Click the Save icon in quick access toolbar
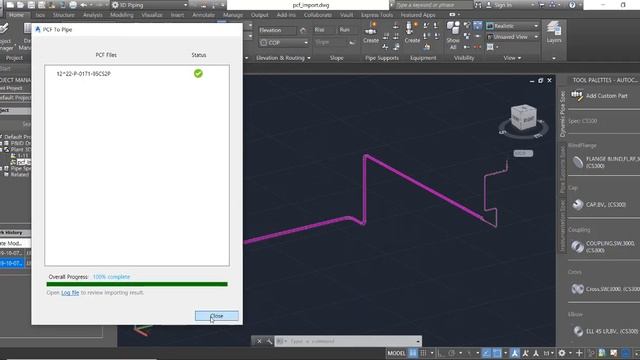The image size is (640, 360). coord(31,5)
